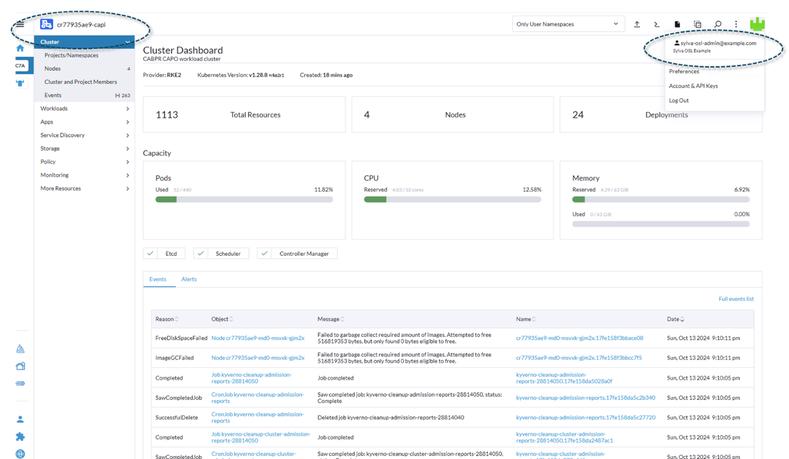Select Account & API Keys menu item

pos(693,86)
